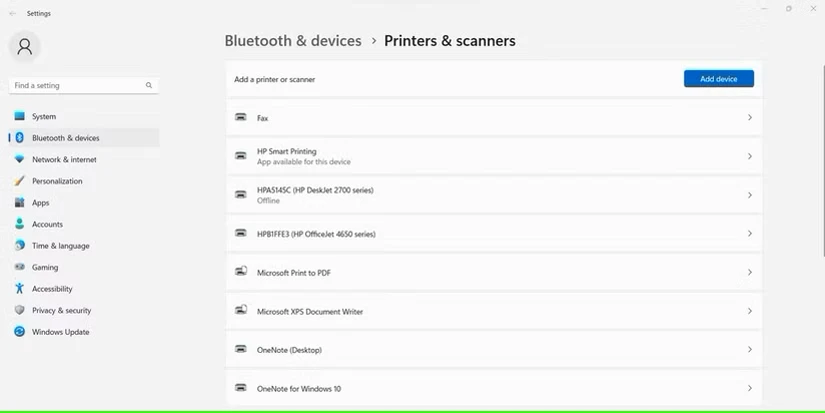The width and height of the screenshot is (825, 413).
Task: Open the OneNote (Desktop) chevron arrow
Action: 750,349
